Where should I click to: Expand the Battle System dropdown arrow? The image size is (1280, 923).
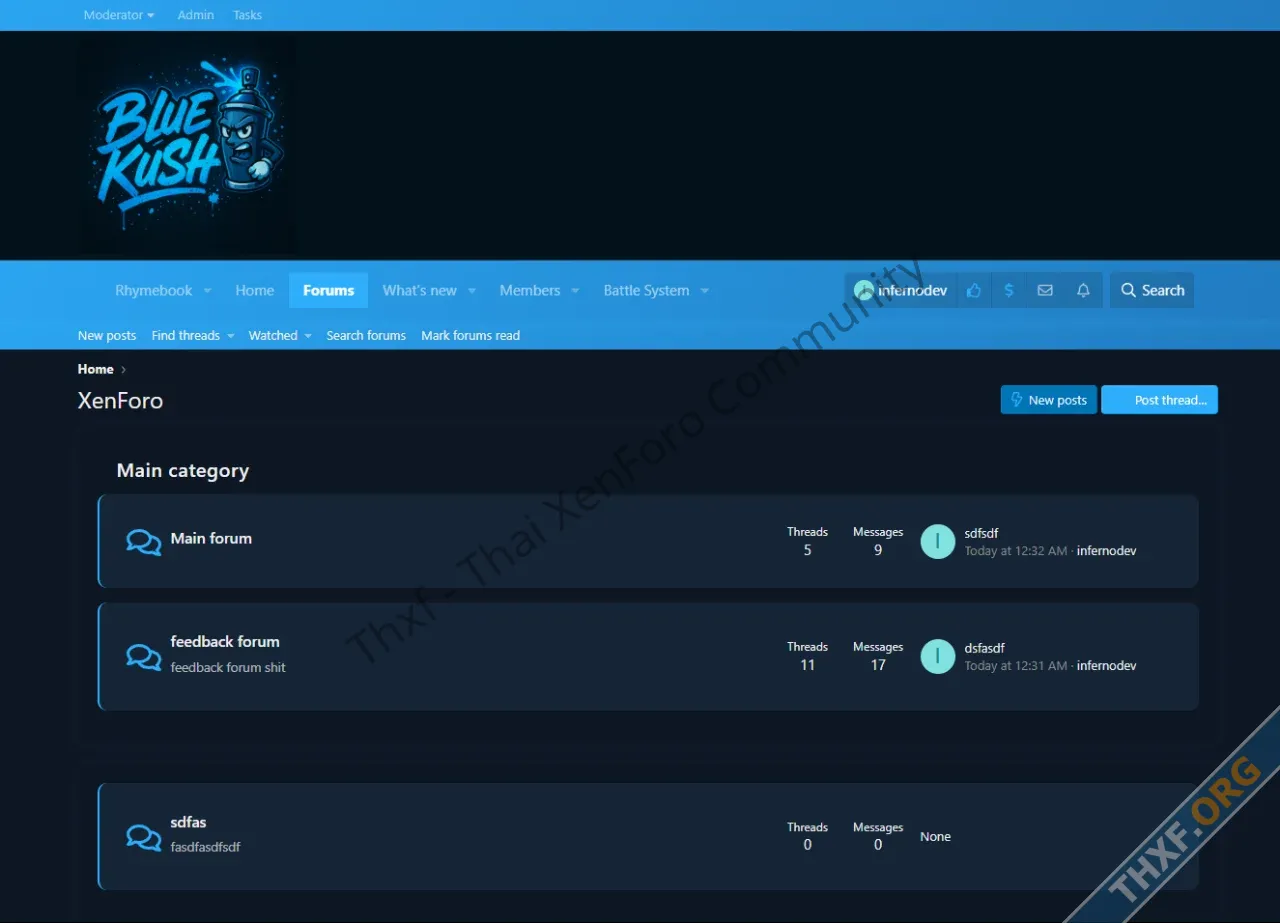[704, 291]
